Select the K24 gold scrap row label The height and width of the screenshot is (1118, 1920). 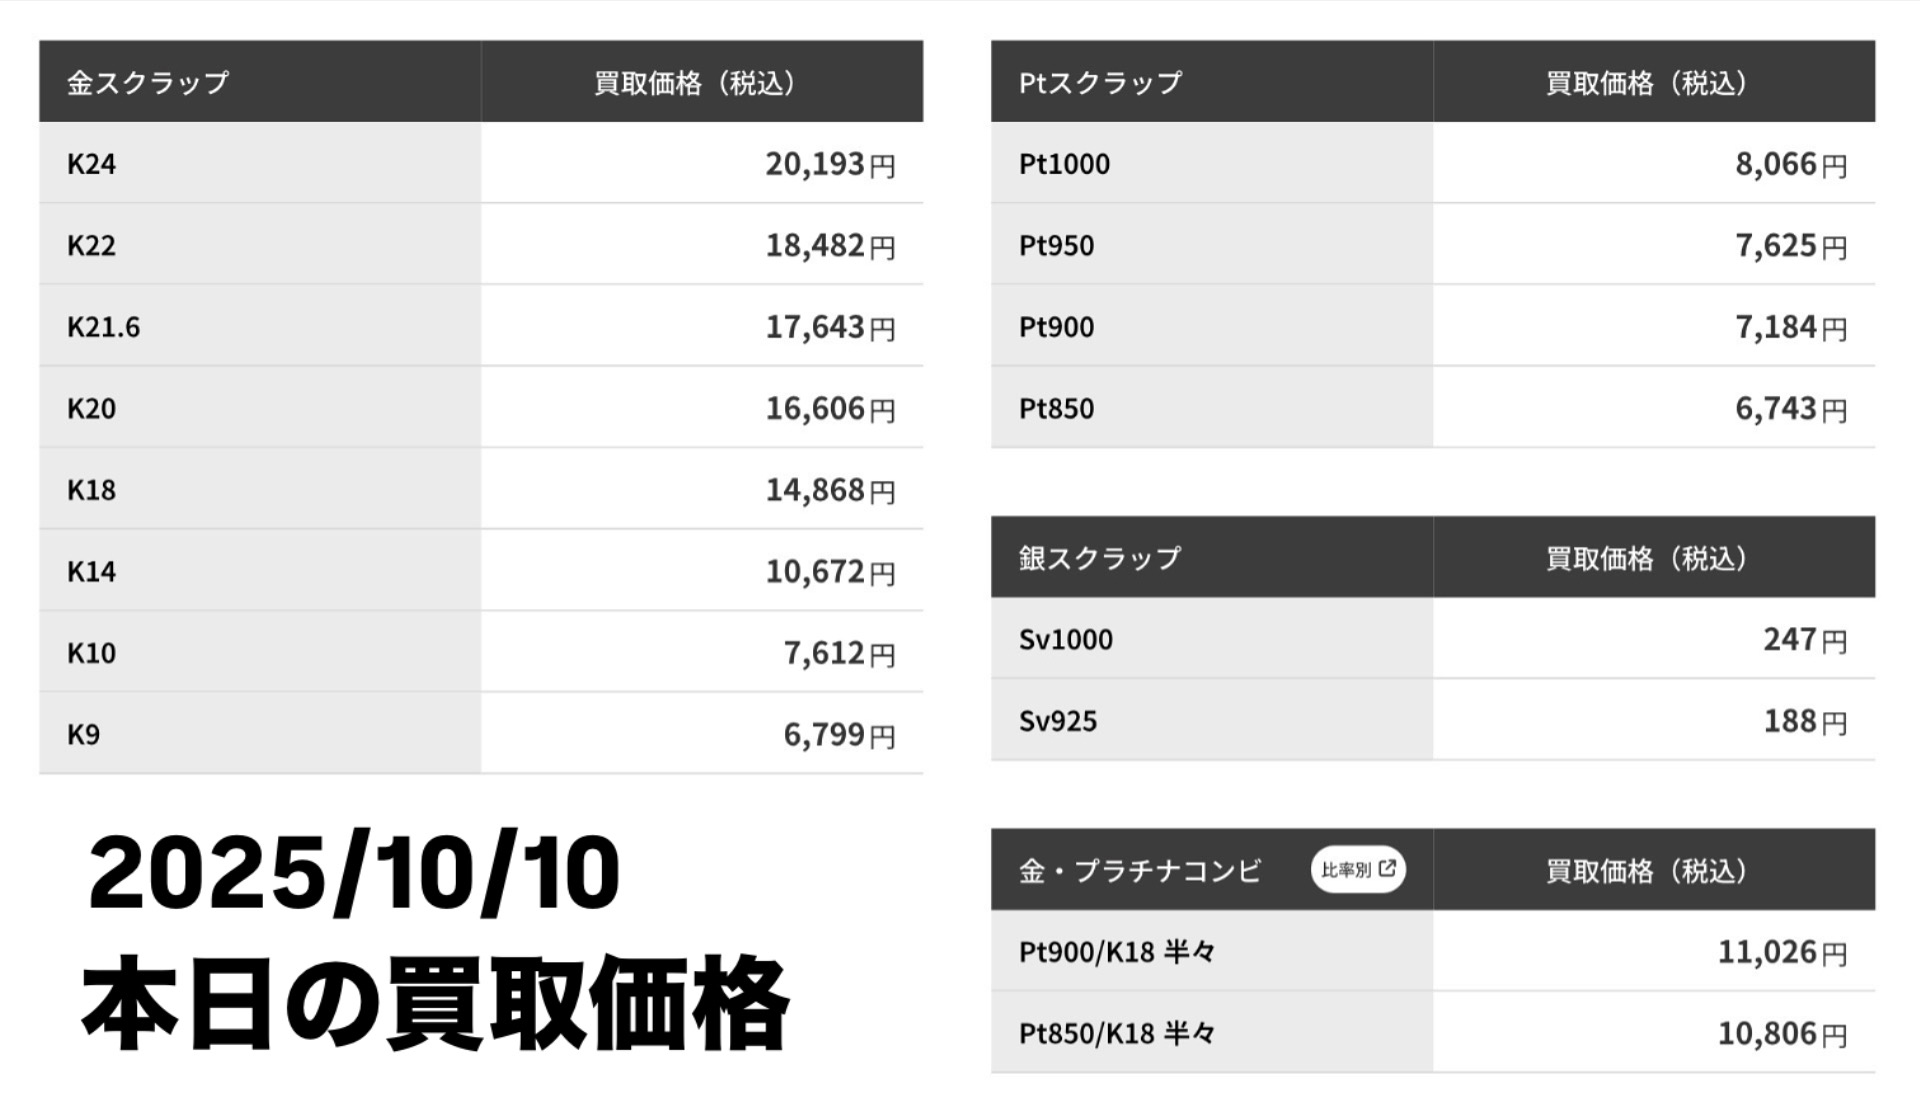pos(92,164)
